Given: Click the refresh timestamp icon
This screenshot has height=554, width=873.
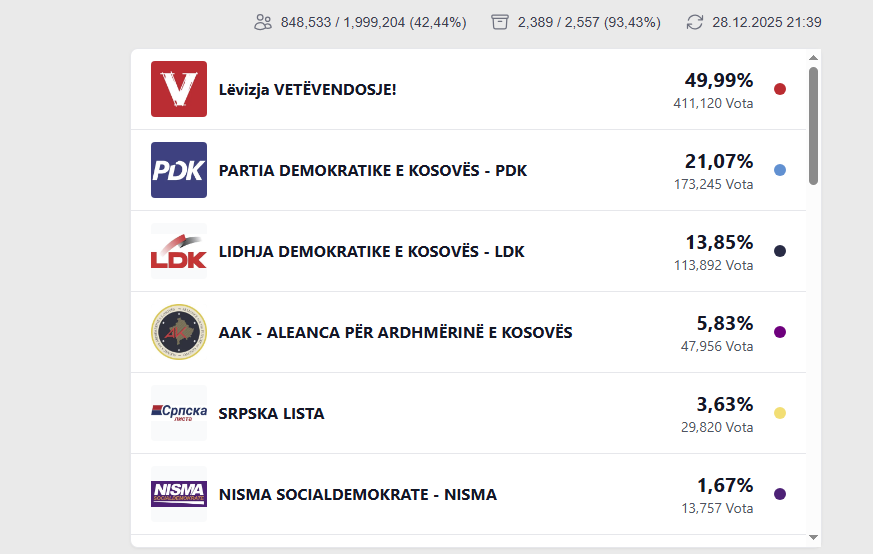Looking at the screenshot, I should (x=695, y=22).
